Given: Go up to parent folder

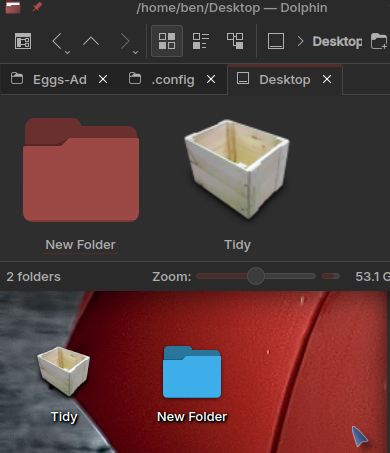Looking at the screenshot, I should pos(91,41).
